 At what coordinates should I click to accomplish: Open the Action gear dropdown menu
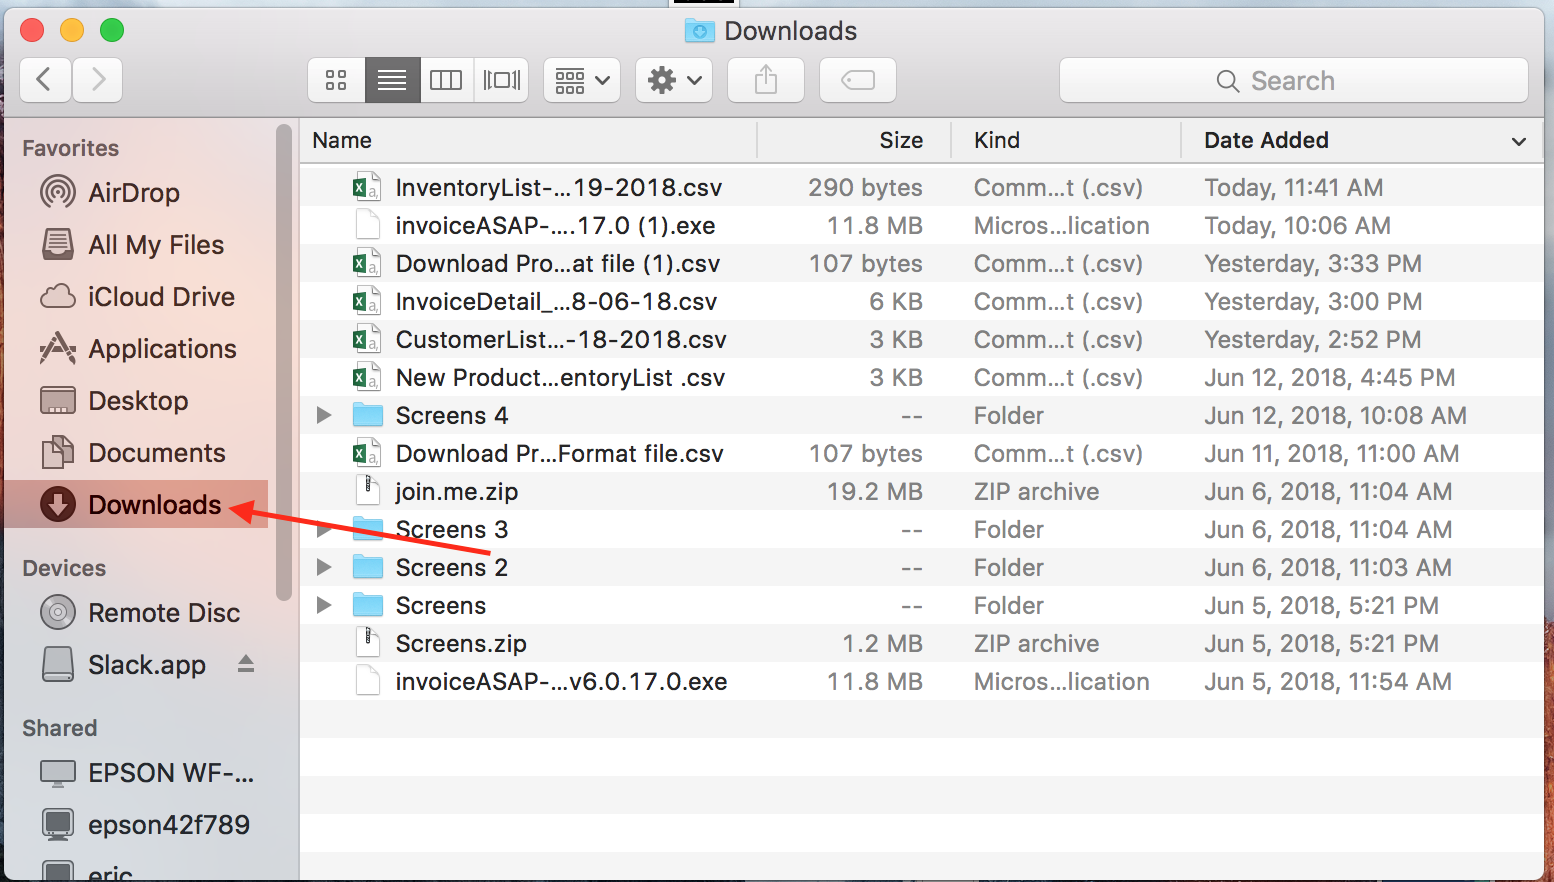[x=674, y=80]
